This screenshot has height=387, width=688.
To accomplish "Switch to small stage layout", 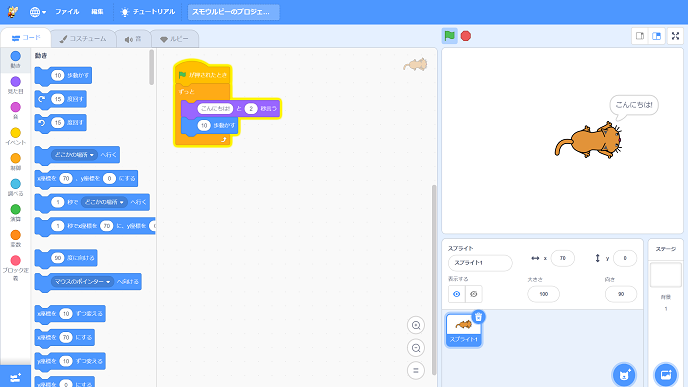I will pyautogui.click(x=640, y=36).
